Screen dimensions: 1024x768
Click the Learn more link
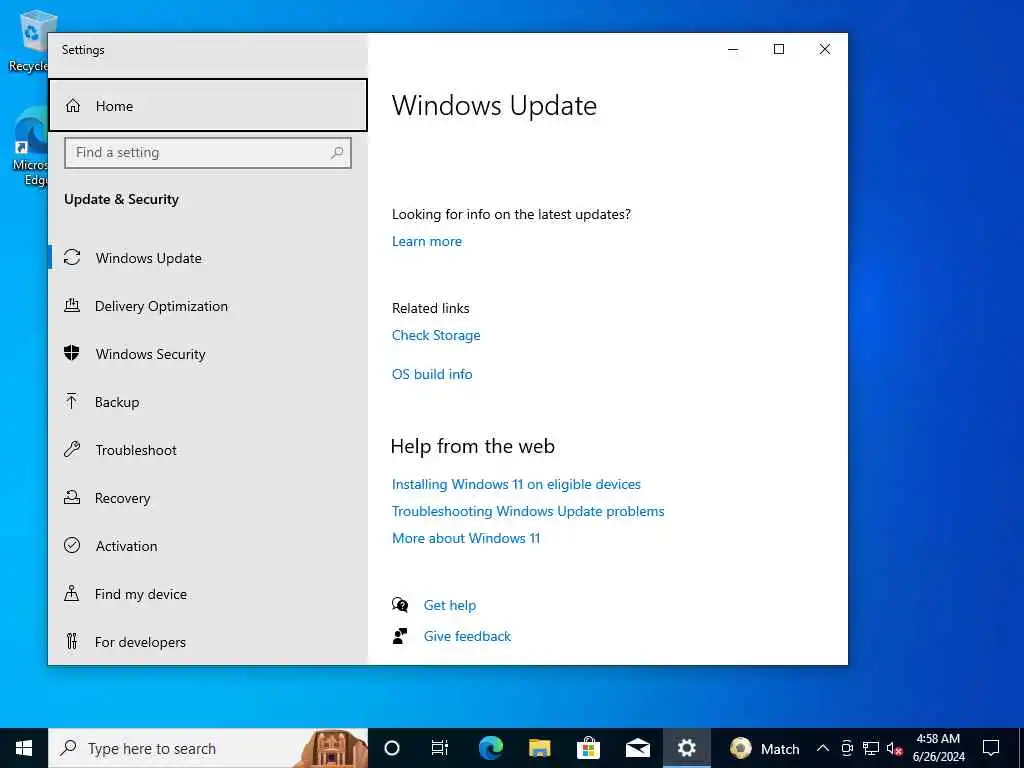426,241
